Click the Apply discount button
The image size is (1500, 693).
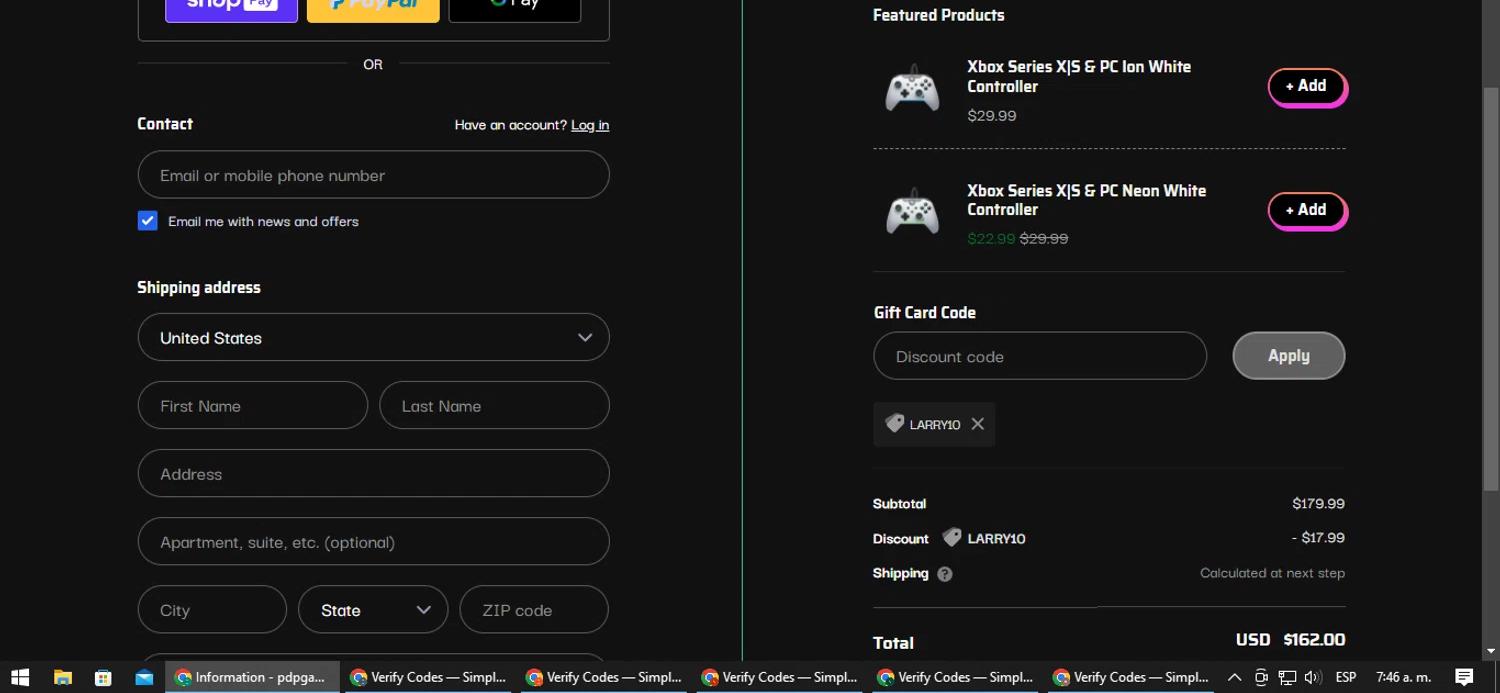tap(1289, 356)
